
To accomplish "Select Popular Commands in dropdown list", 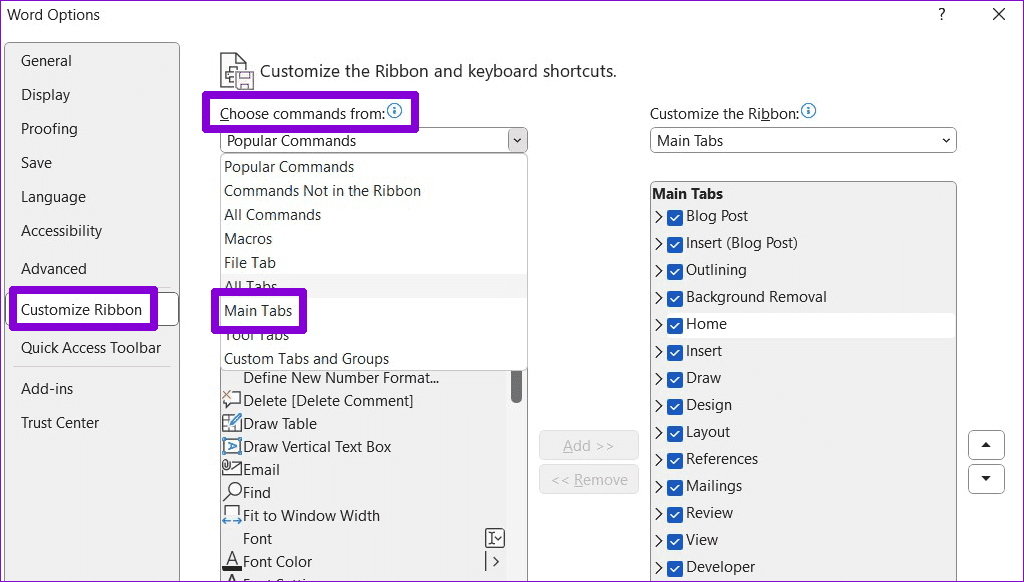I will (x=374, y=167).
